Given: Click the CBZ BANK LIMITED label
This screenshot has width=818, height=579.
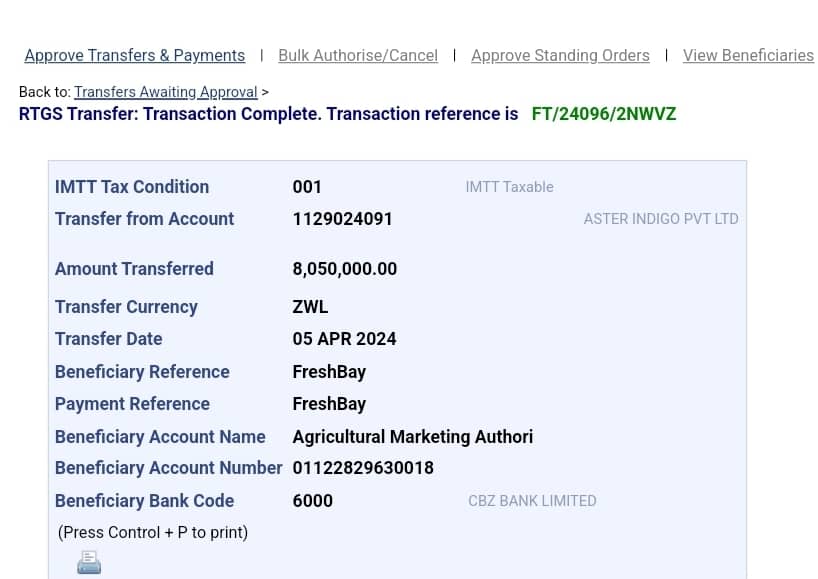Looking at the screenshot, I should [x=532, y=501].
